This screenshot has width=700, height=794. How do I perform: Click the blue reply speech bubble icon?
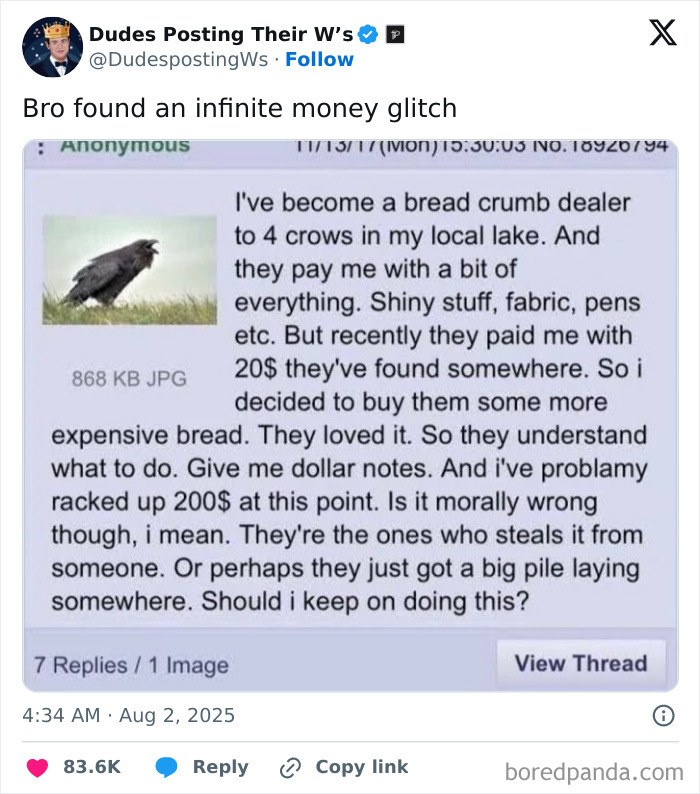(167, 767)
